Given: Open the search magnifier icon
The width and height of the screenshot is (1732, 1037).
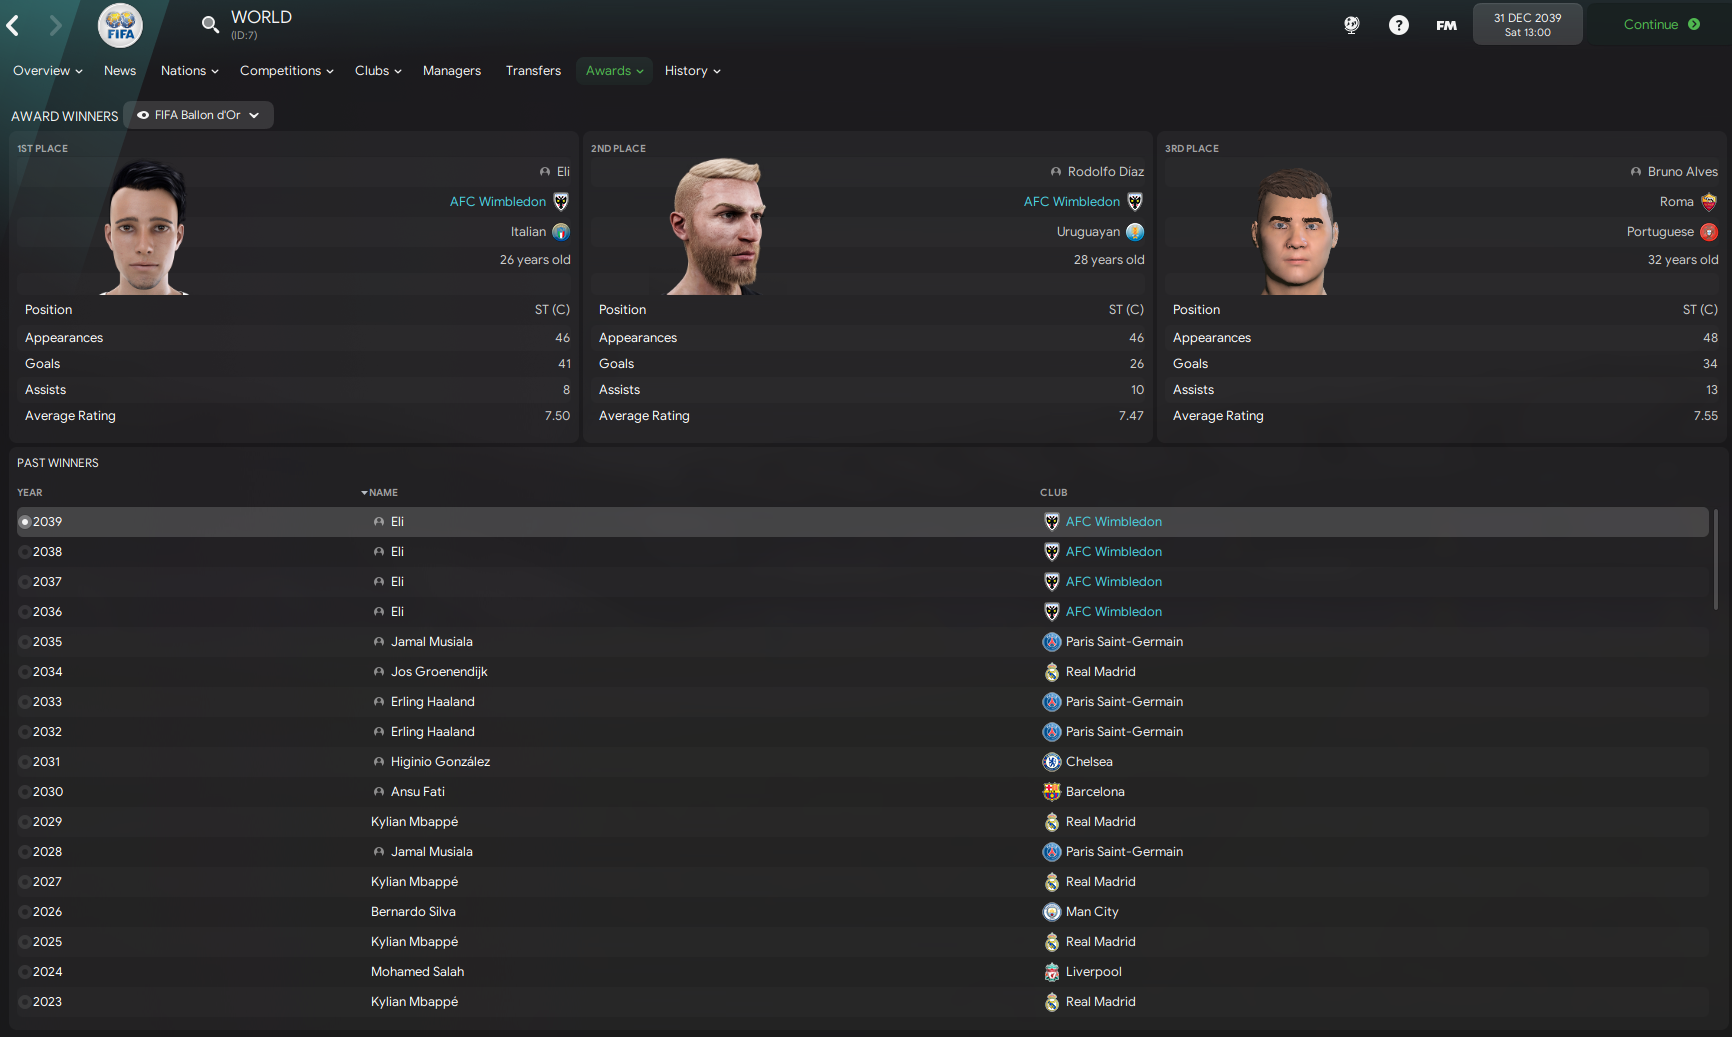Looking at the screenshot, I should coord(209,25).
